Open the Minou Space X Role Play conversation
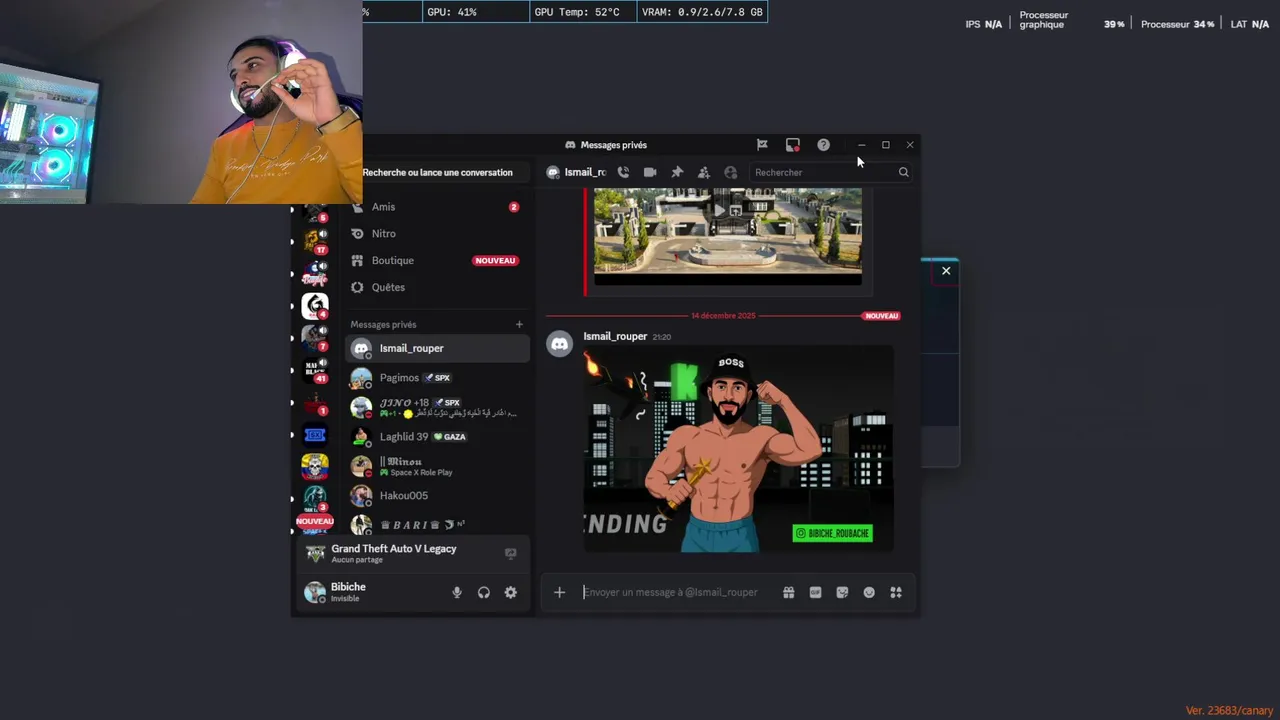 point(437,466)
